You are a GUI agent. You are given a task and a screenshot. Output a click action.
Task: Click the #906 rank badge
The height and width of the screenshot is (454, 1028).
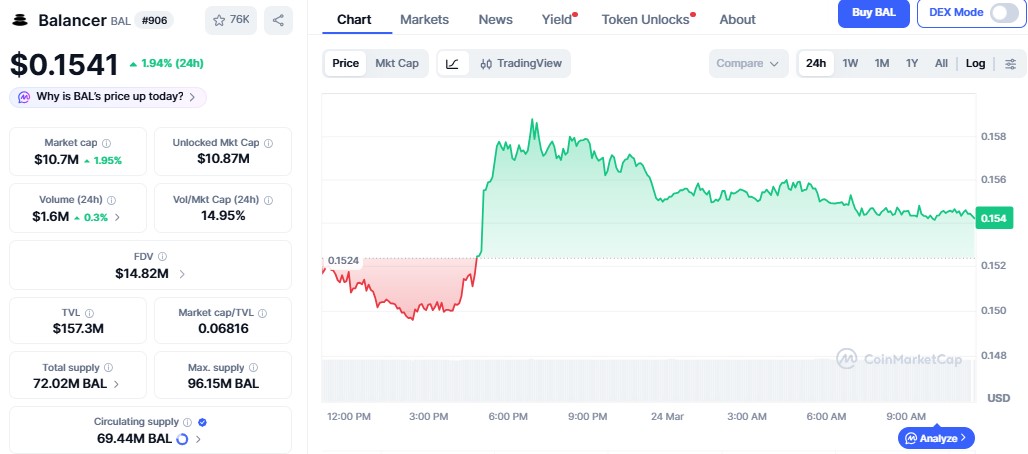point(154,20)
